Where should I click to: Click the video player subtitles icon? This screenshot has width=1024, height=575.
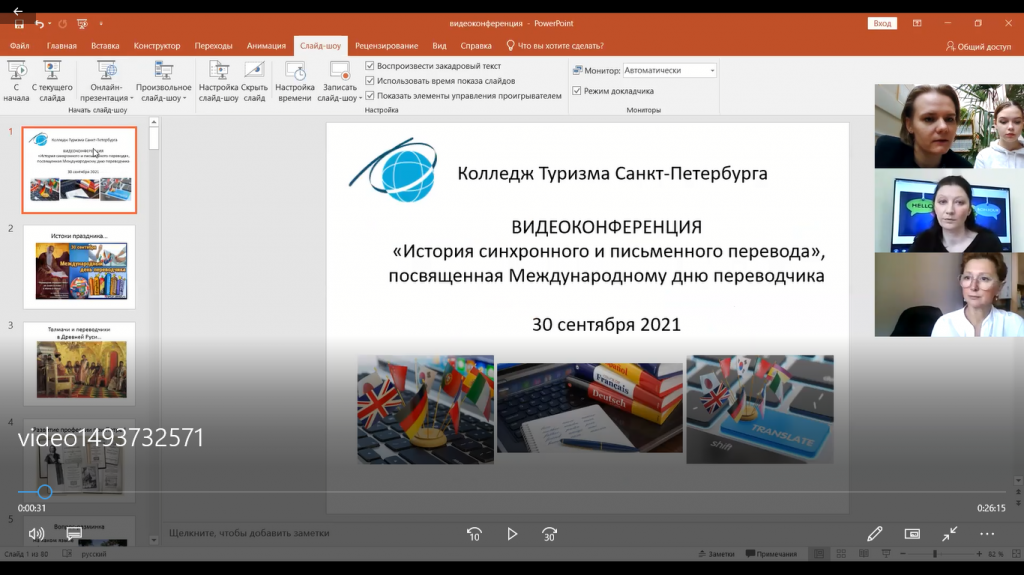[x=74, y=534]
